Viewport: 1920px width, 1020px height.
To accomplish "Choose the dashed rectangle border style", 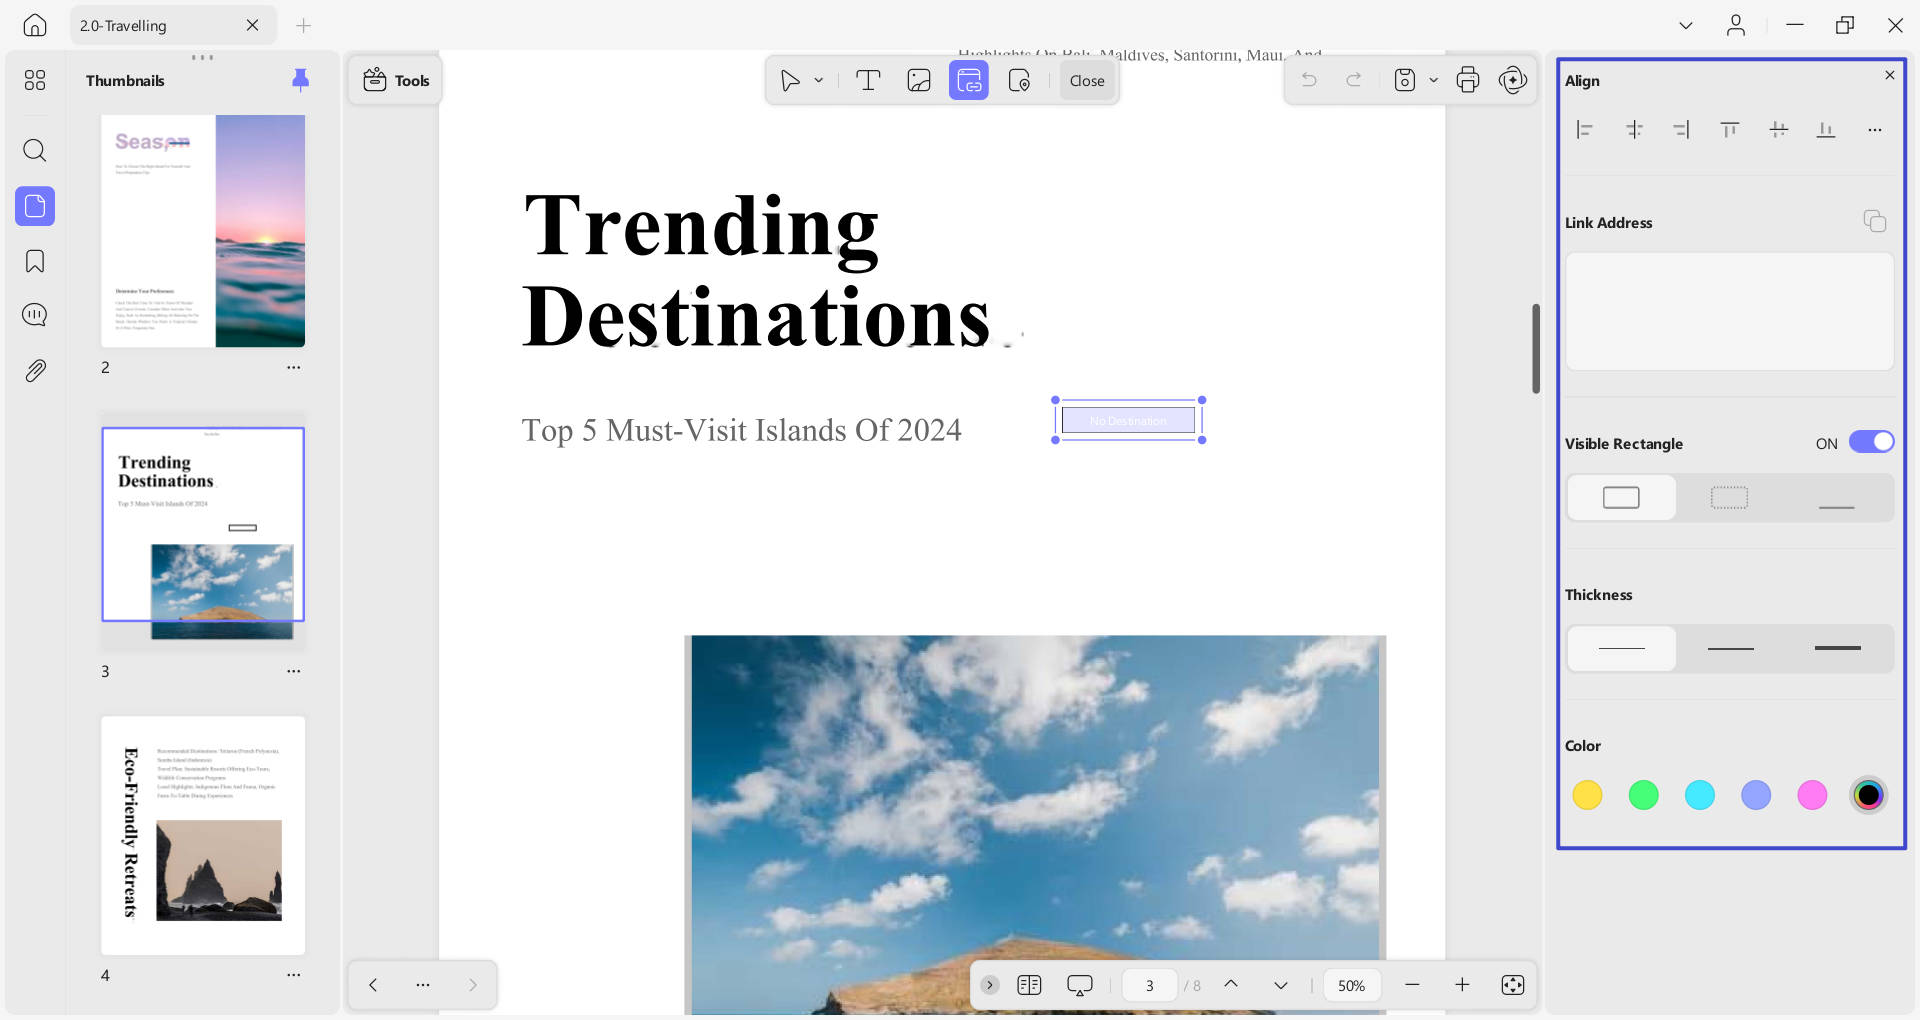I will point(1729,498).
